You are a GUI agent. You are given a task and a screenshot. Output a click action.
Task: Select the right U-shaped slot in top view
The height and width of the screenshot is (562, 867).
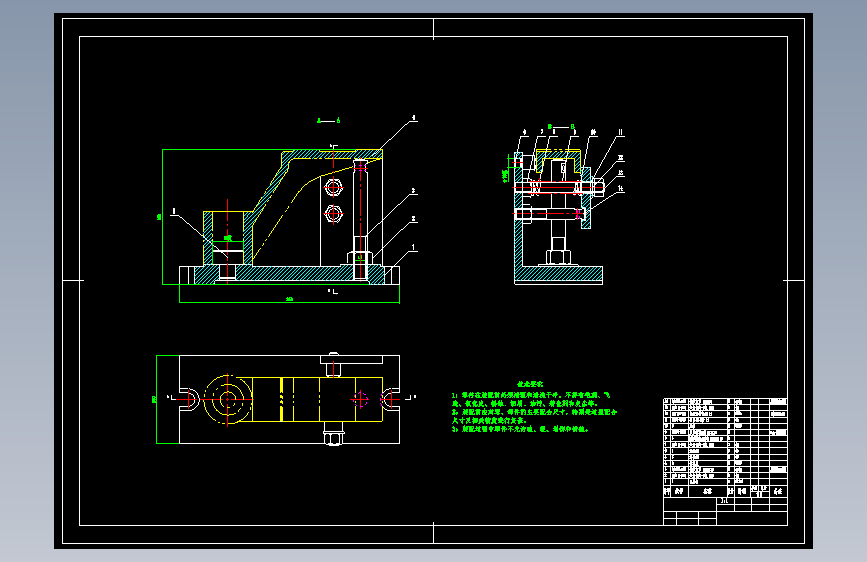point(390,399)
